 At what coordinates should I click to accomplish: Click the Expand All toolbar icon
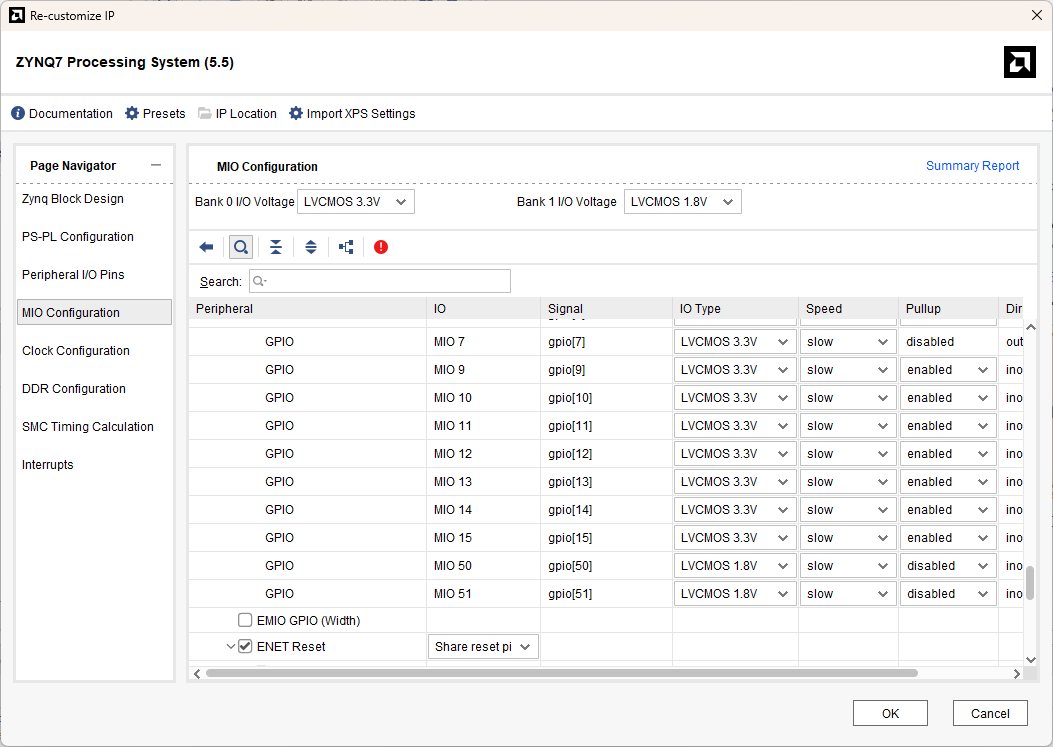pos(311,247)
